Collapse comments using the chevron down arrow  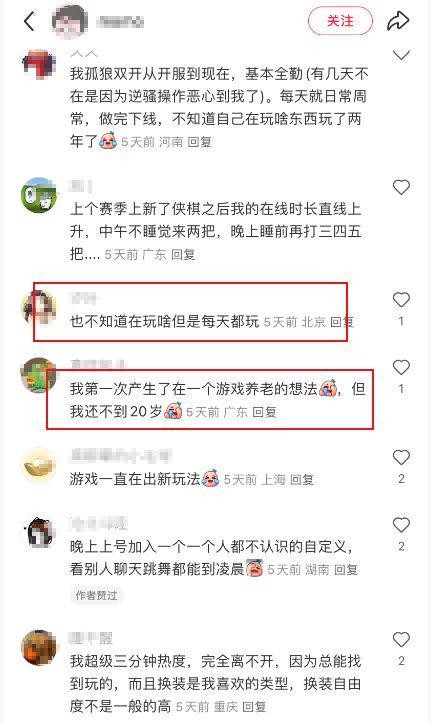[401, 55]
